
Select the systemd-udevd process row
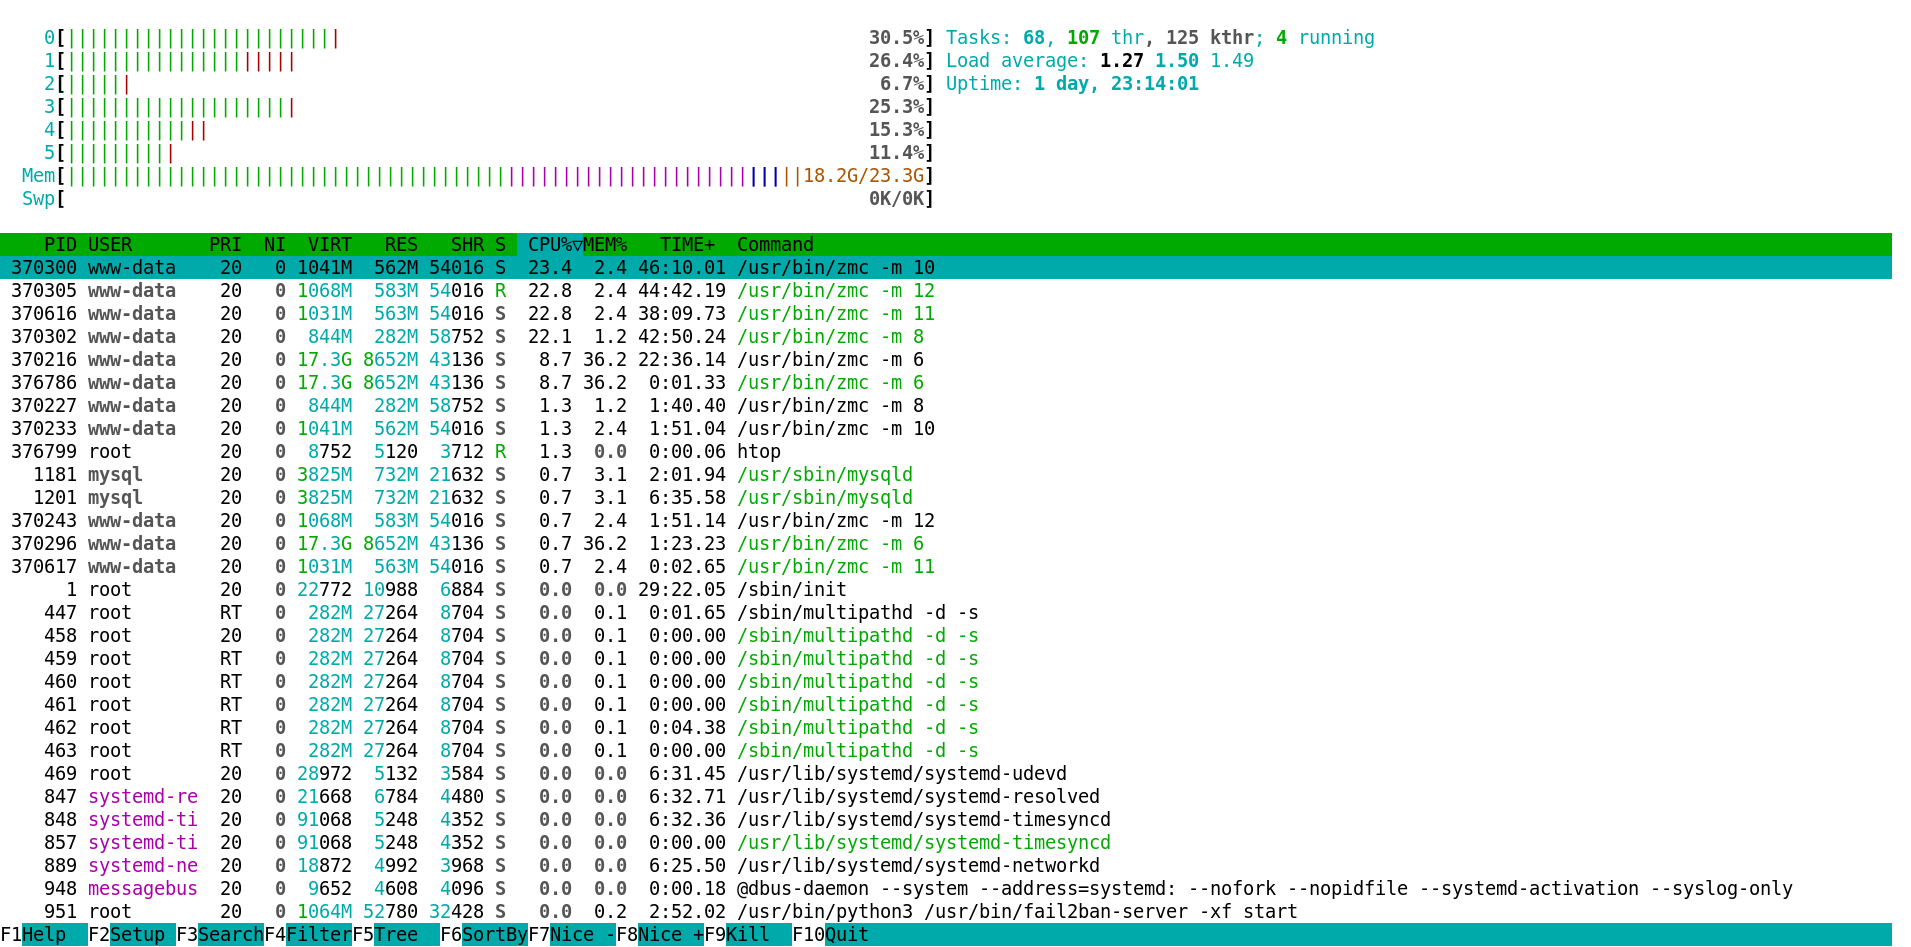tap(946, 774)
